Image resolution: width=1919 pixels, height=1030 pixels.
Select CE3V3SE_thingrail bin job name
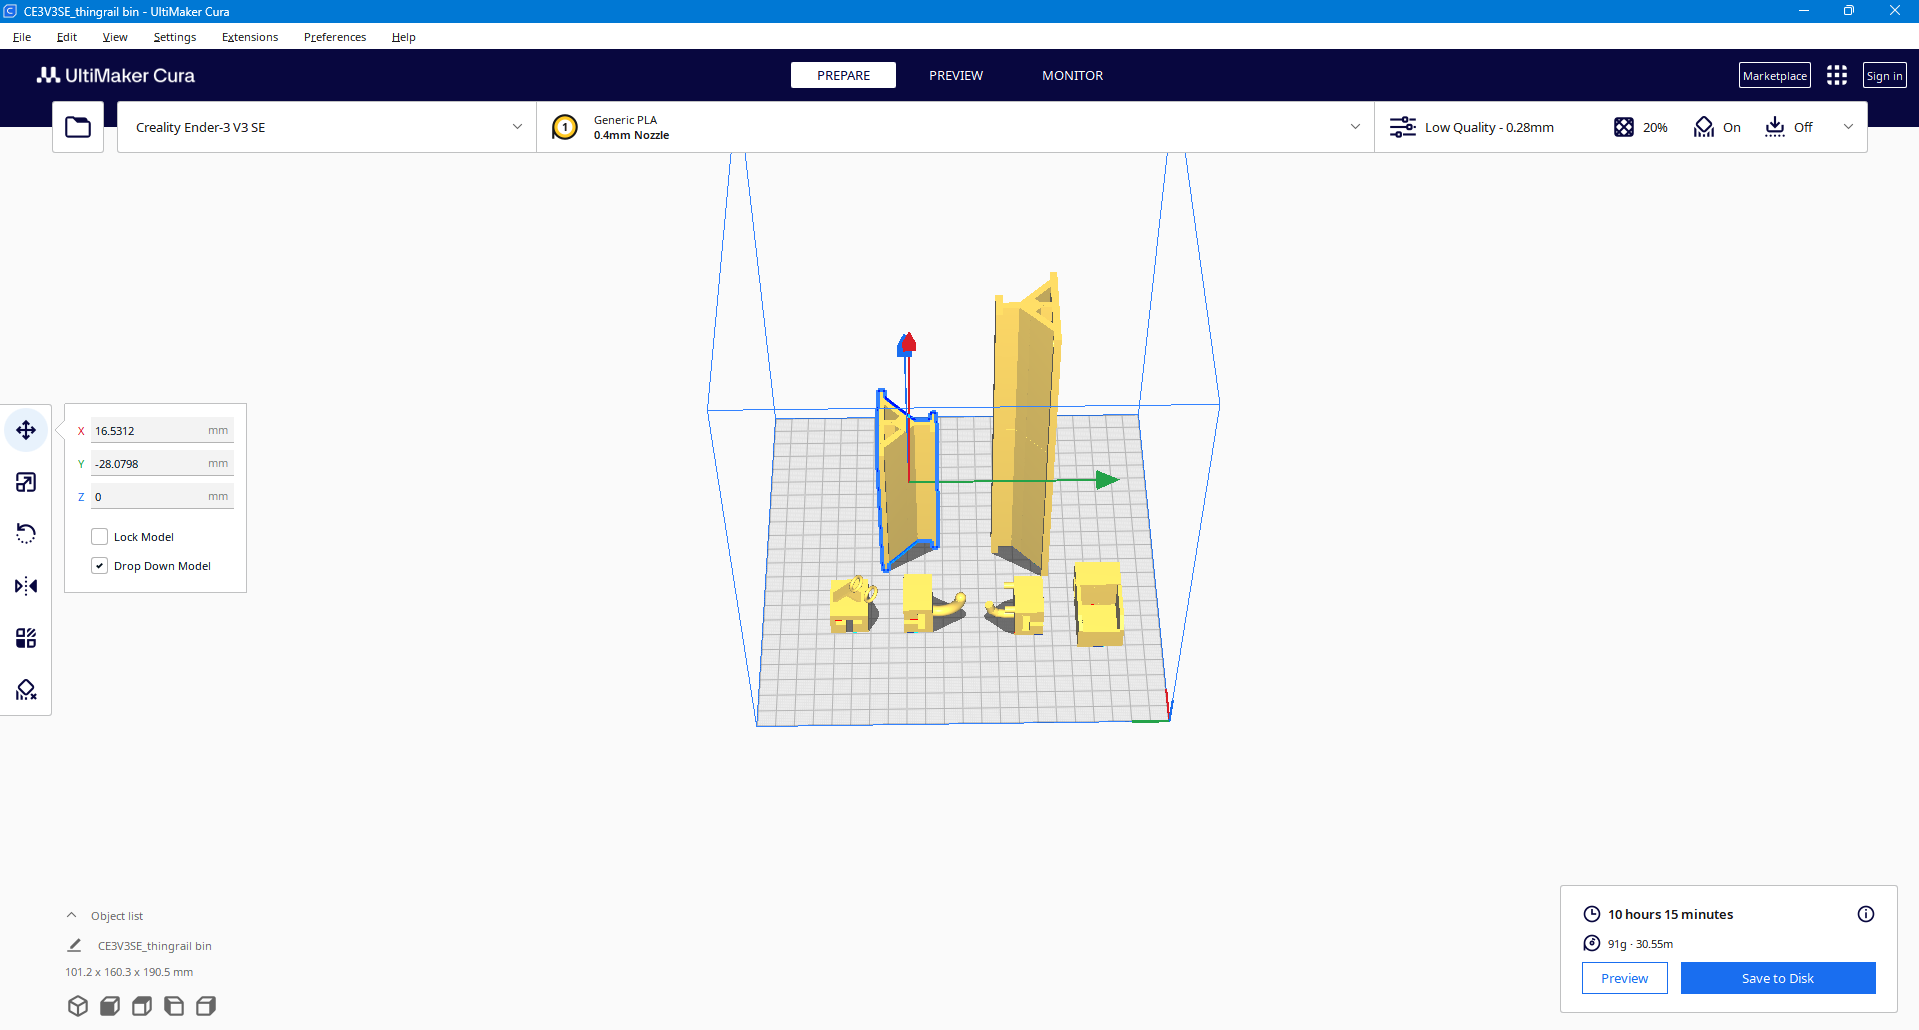pos(155,946)
